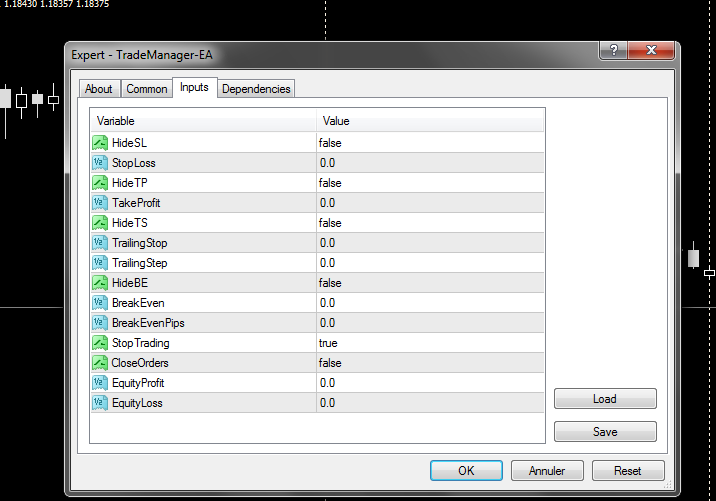Click the CloseOrders boolean variable icon

pos(100,363)
